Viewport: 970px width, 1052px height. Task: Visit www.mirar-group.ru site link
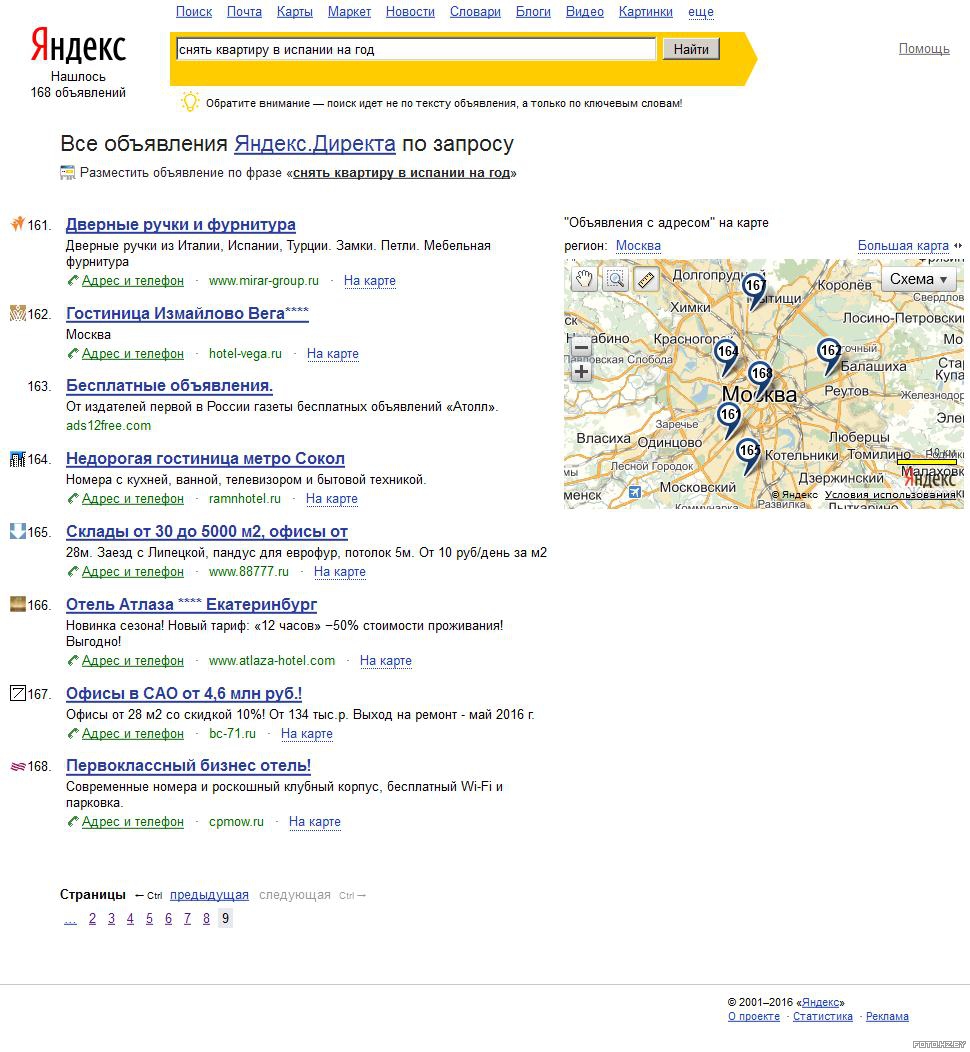point(264,280)
